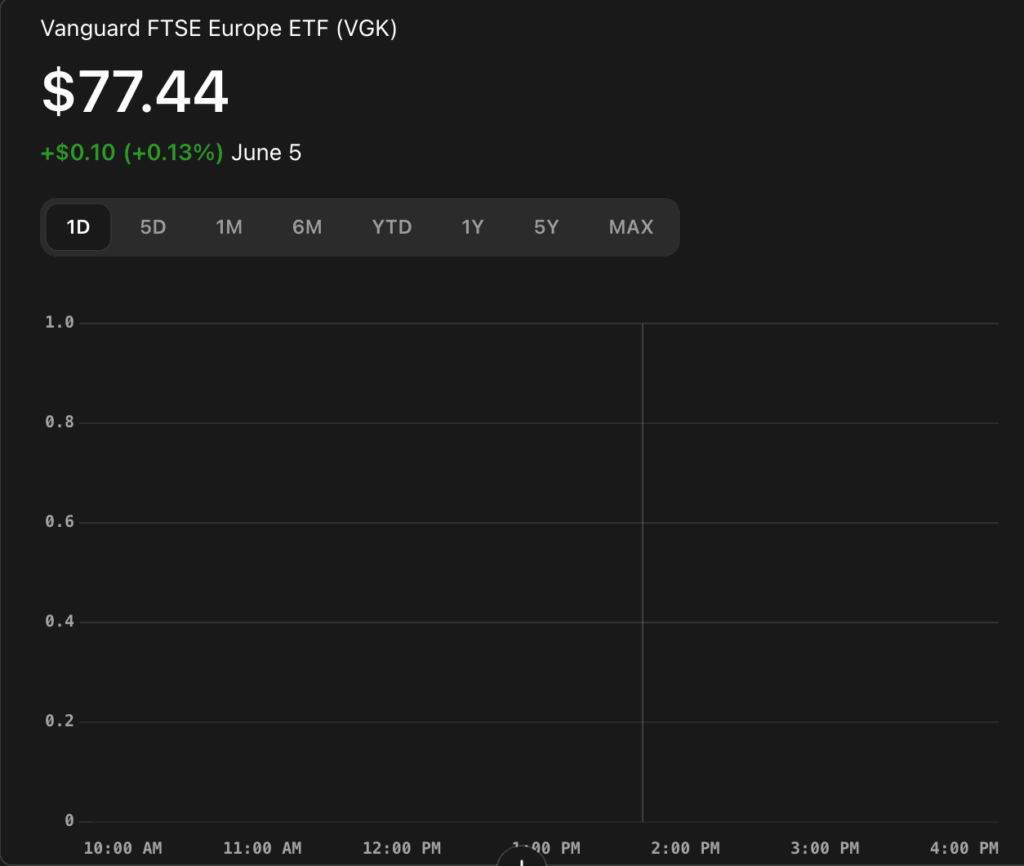Show the 1M price history
Viewport: 1024px width, 866px height.
click(x=229, y=227)
